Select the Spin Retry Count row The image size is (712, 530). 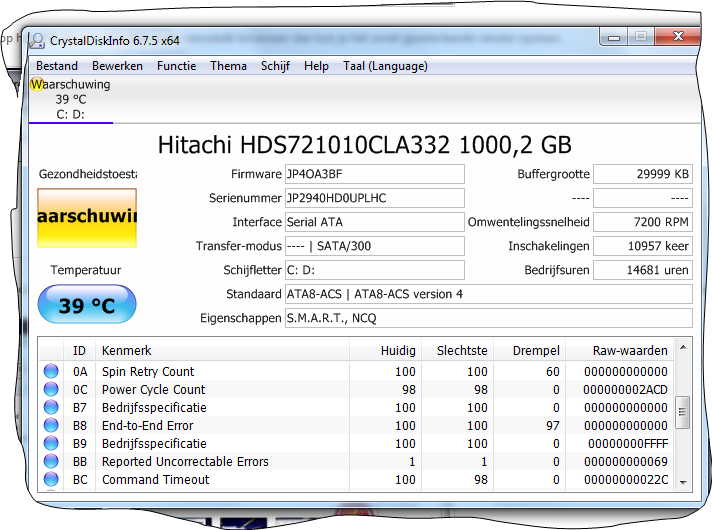[356, 371]
